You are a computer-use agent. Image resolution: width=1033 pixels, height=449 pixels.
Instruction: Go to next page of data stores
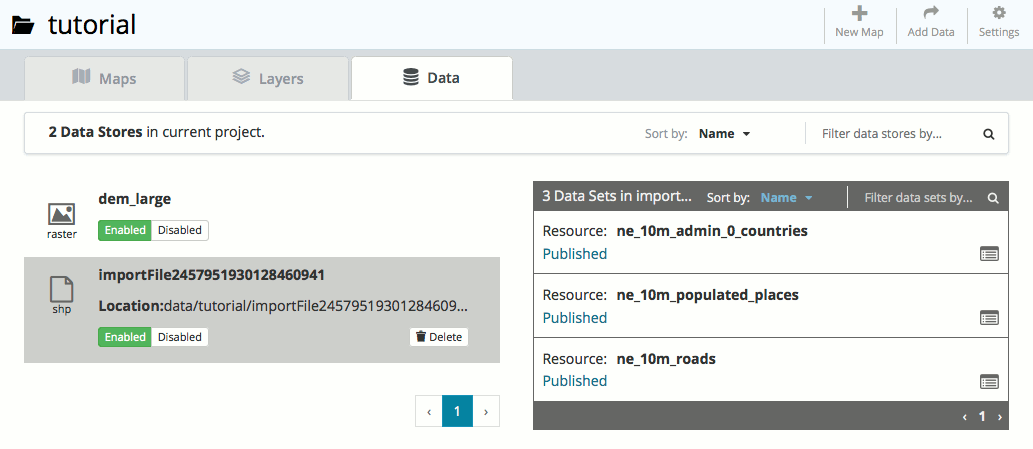click(x=486, y=411)
